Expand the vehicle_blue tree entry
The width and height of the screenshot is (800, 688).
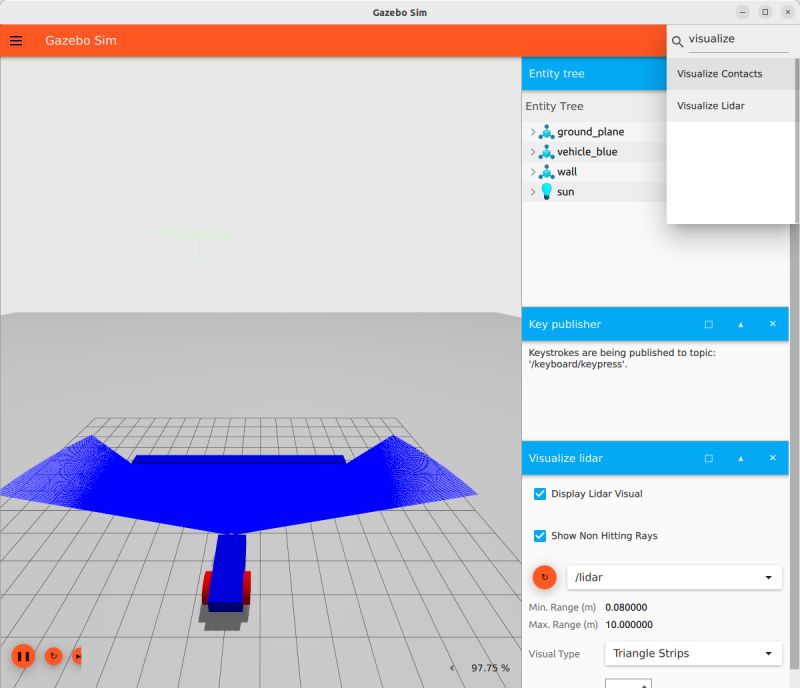coord(531,151)
